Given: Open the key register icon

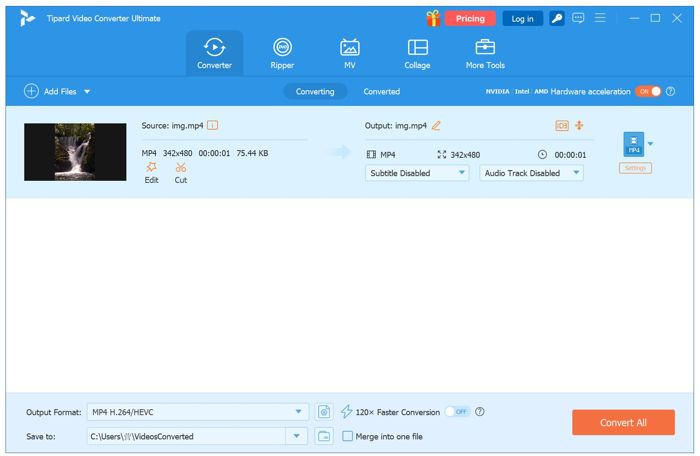Looking at the screenshot, I should coord(557,18).
